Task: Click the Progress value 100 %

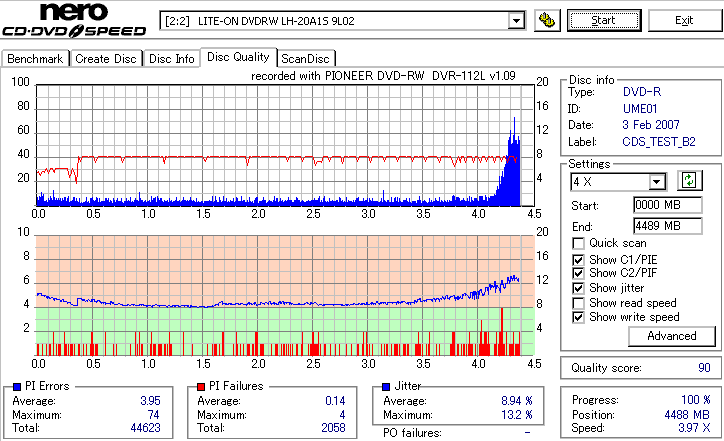Action: pos(695,400)
